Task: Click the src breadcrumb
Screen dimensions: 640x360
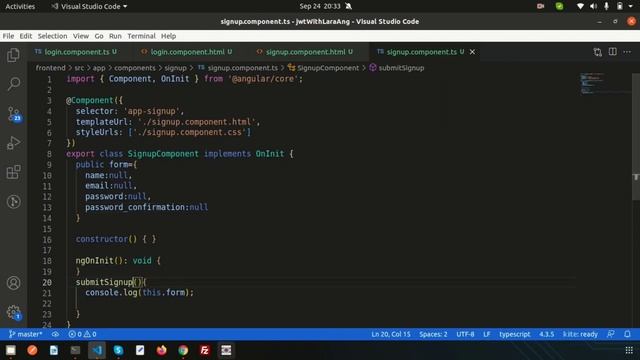Action: 79,68
